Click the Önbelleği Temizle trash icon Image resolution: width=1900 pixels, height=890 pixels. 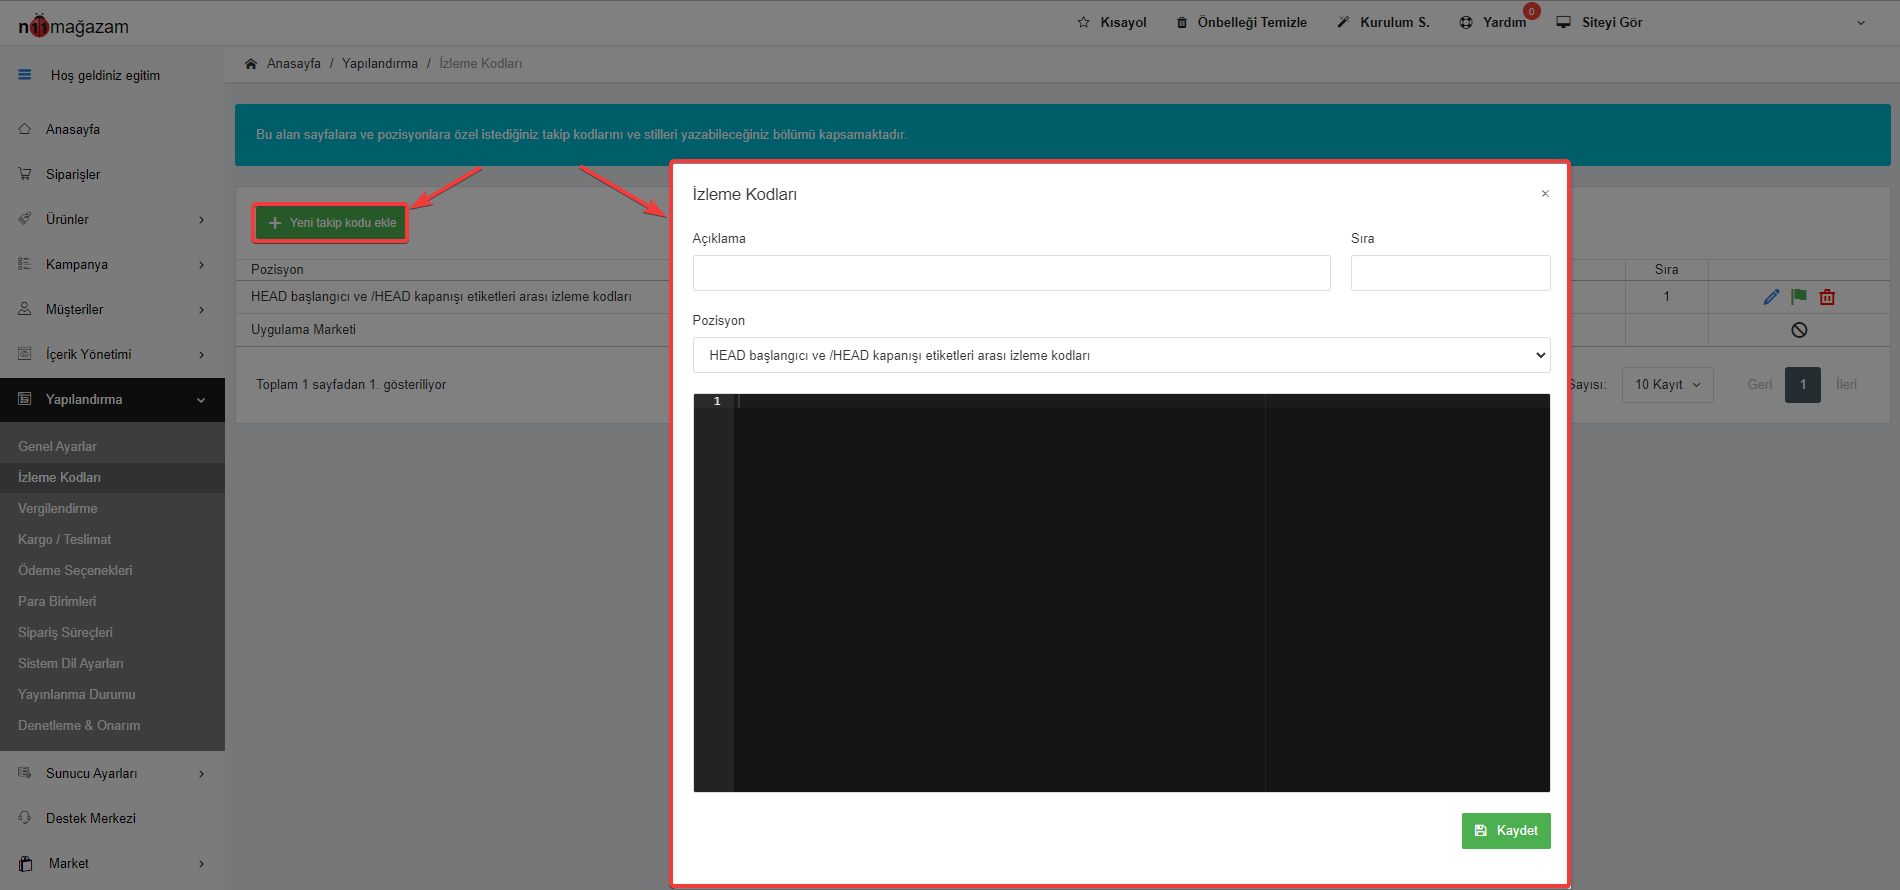[1182, 22]
